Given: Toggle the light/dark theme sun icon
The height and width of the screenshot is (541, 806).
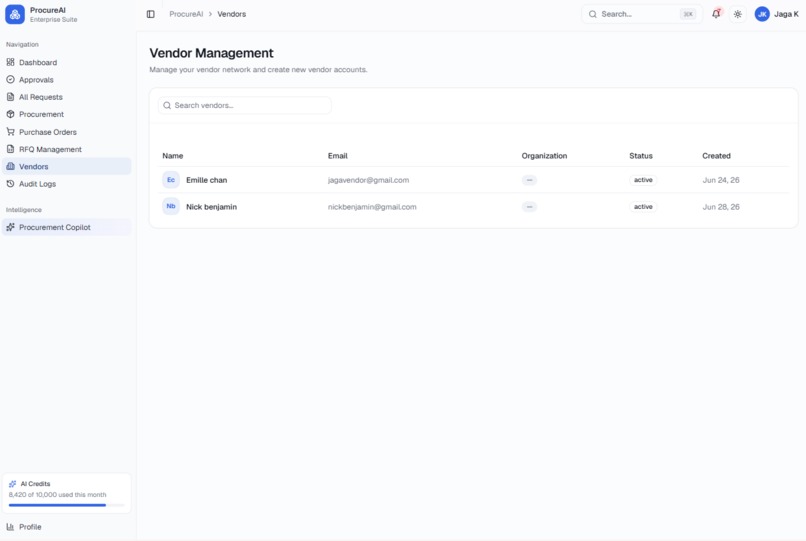Looking at the screenshot, I should pos(738,14).
